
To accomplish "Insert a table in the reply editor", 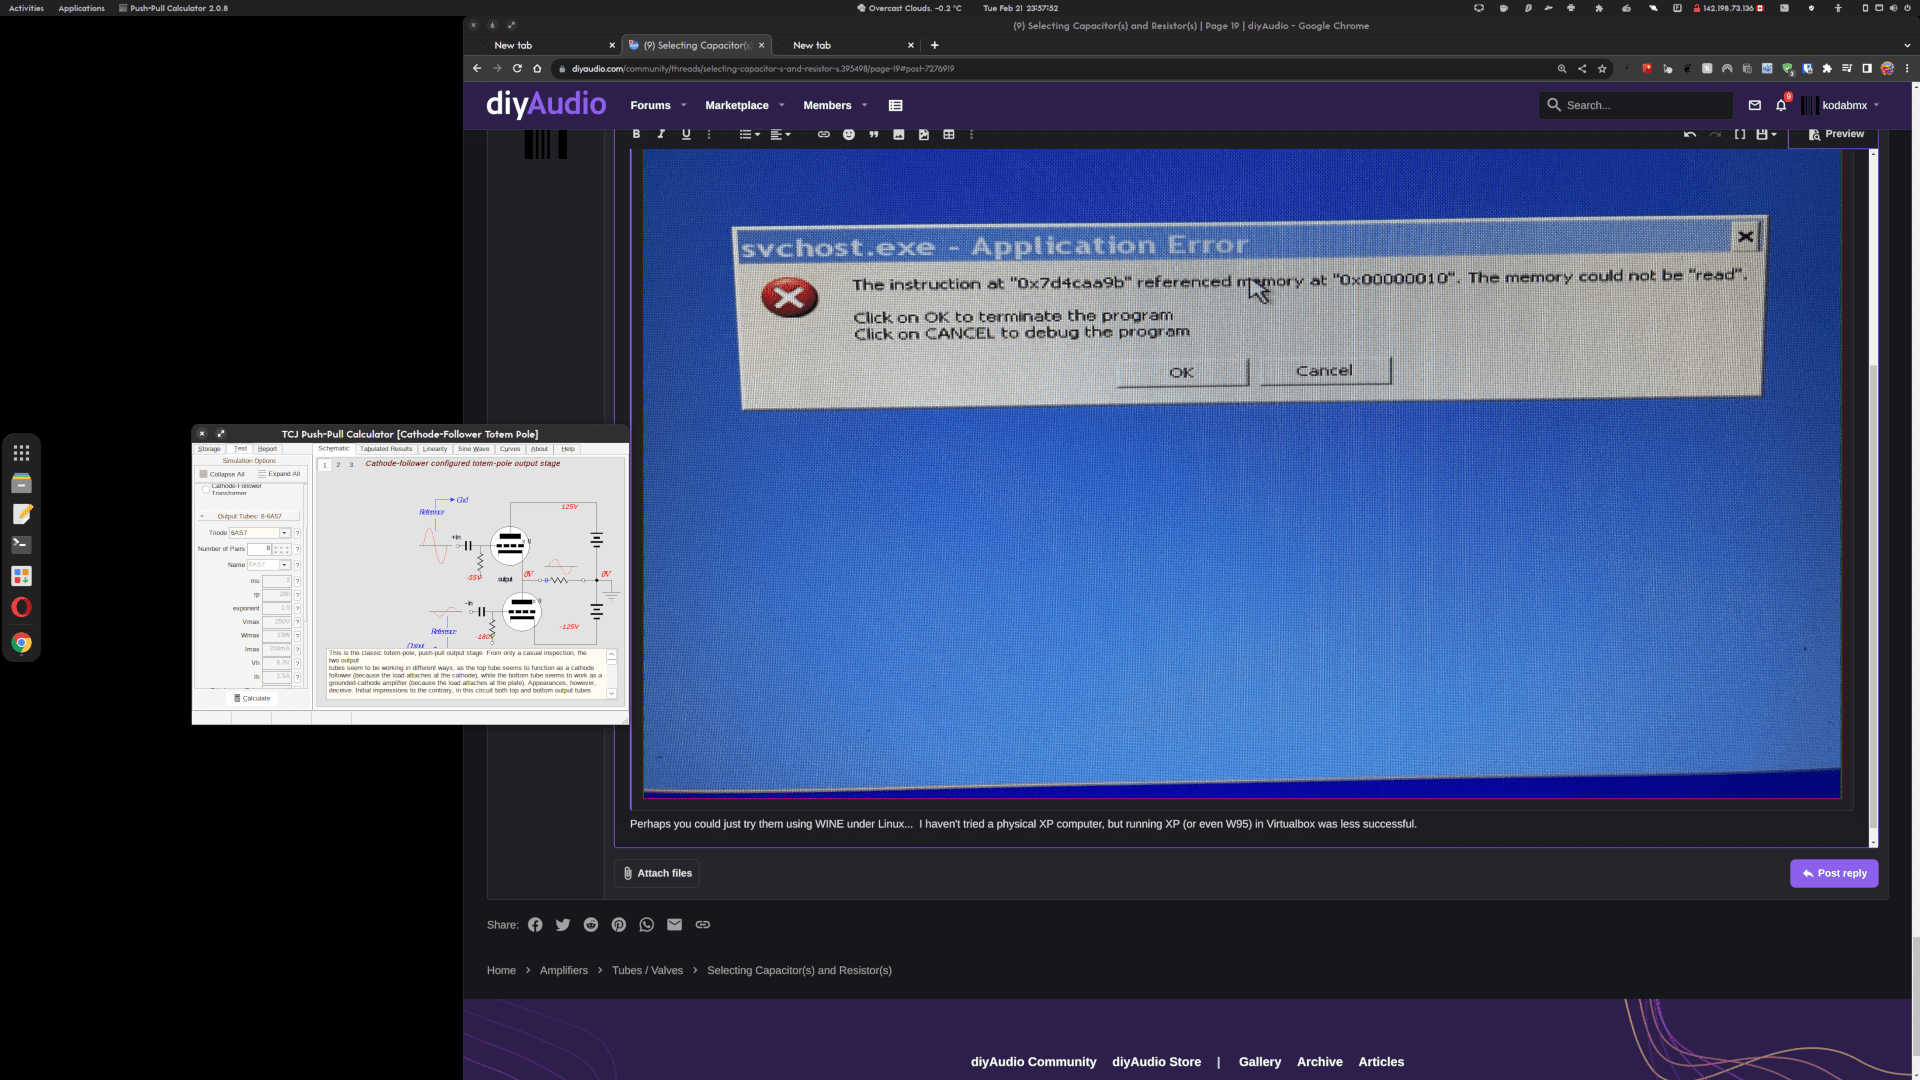I will (x=949, y=134).
